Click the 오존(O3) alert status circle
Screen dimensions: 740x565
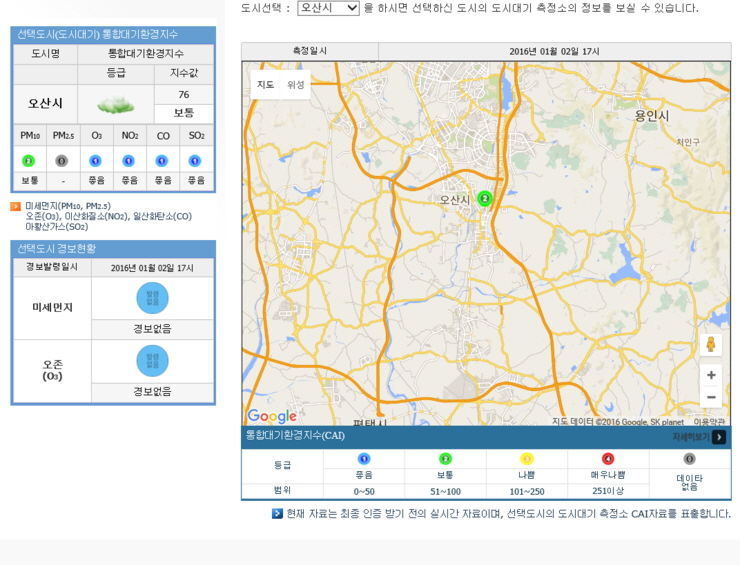(152, 361)
